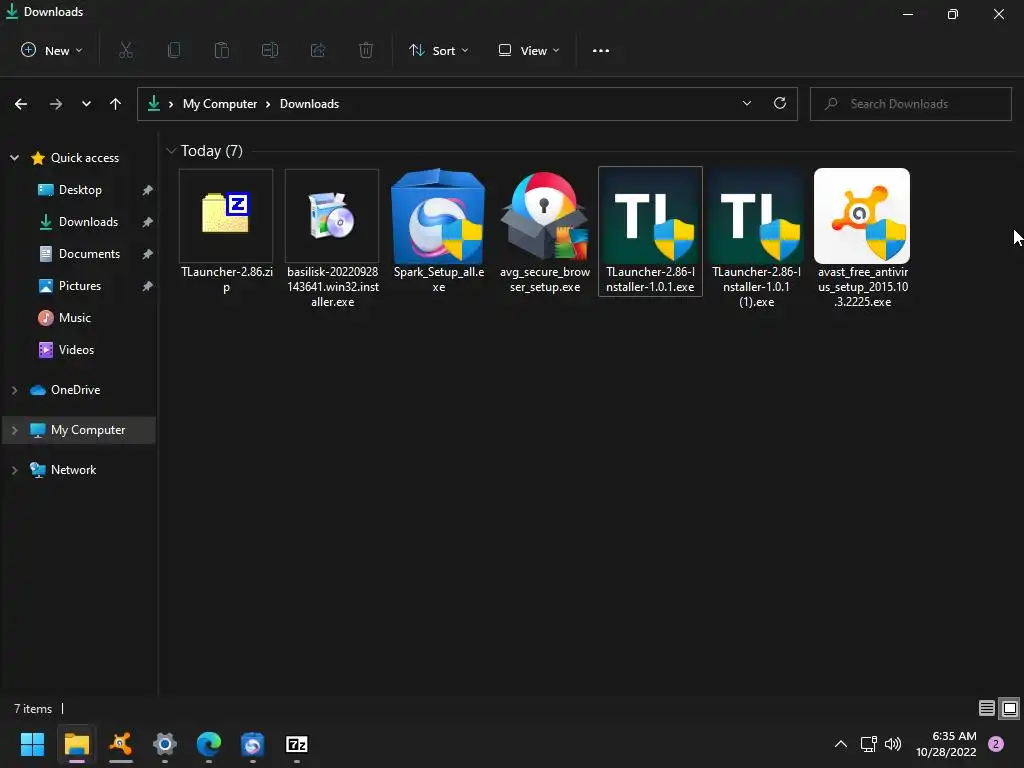
Task: Click the pin icon next to Documents
Action: [148, 254]
